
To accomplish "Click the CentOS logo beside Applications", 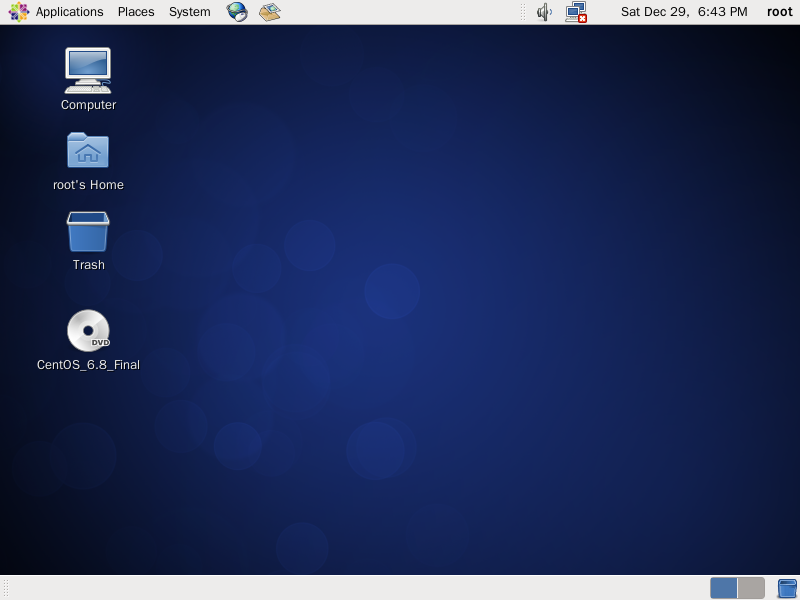I will [x=19, y=12].
